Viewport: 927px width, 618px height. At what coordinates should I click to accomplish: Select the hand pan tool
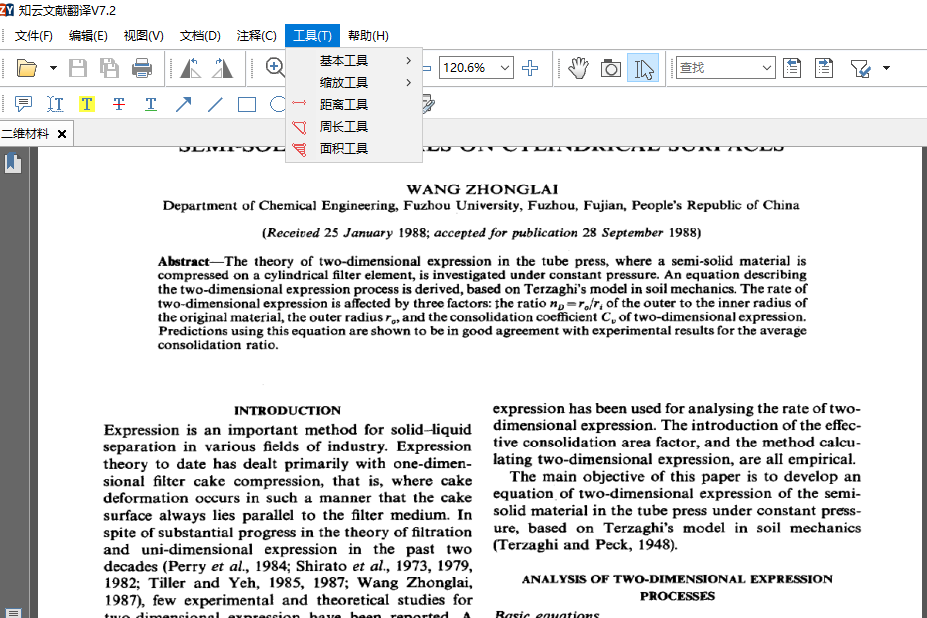coord(579,68)
